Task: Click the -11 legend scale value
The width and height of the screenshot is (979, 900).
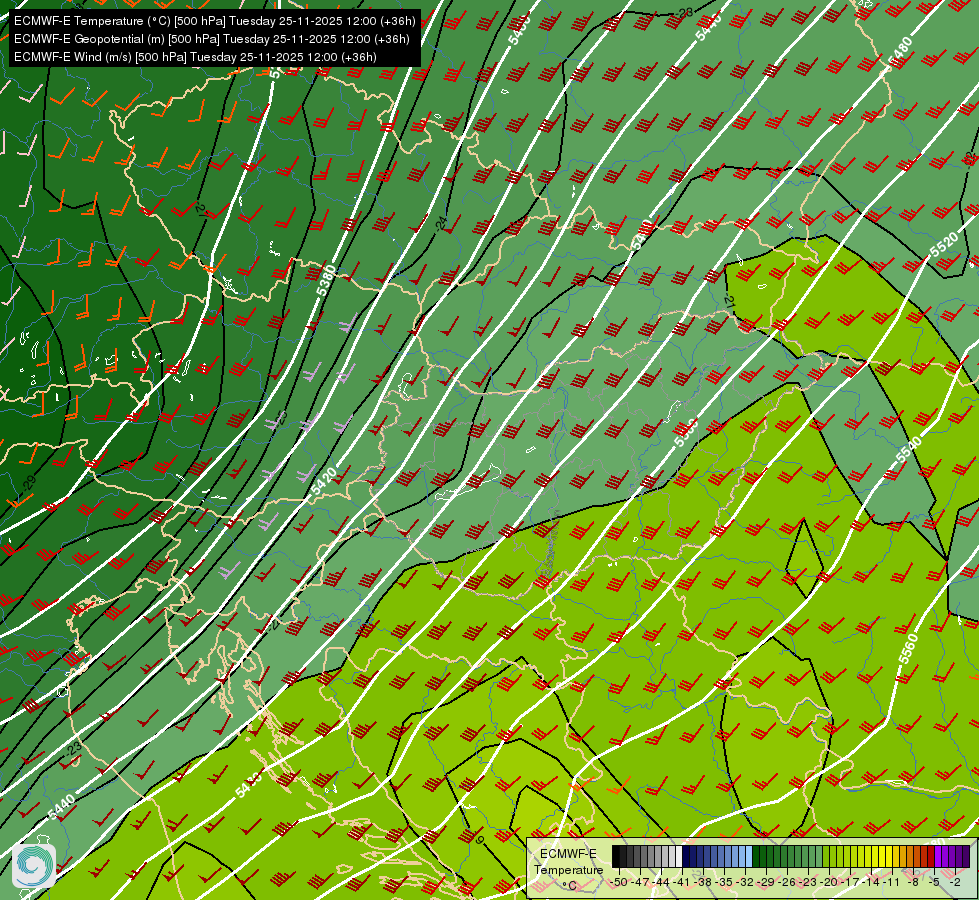Action: click(x=892, y=882)
